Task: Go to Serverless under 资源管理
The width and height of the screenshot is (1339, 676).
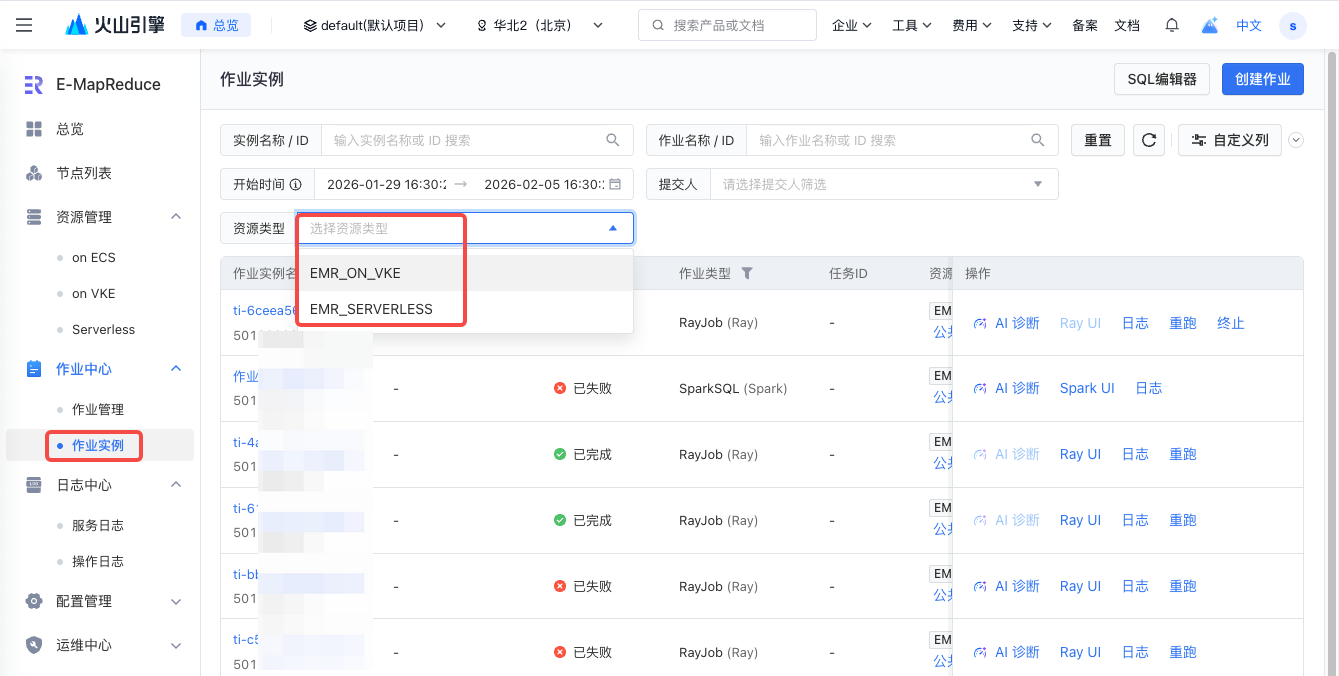Action: click(103, 329)
